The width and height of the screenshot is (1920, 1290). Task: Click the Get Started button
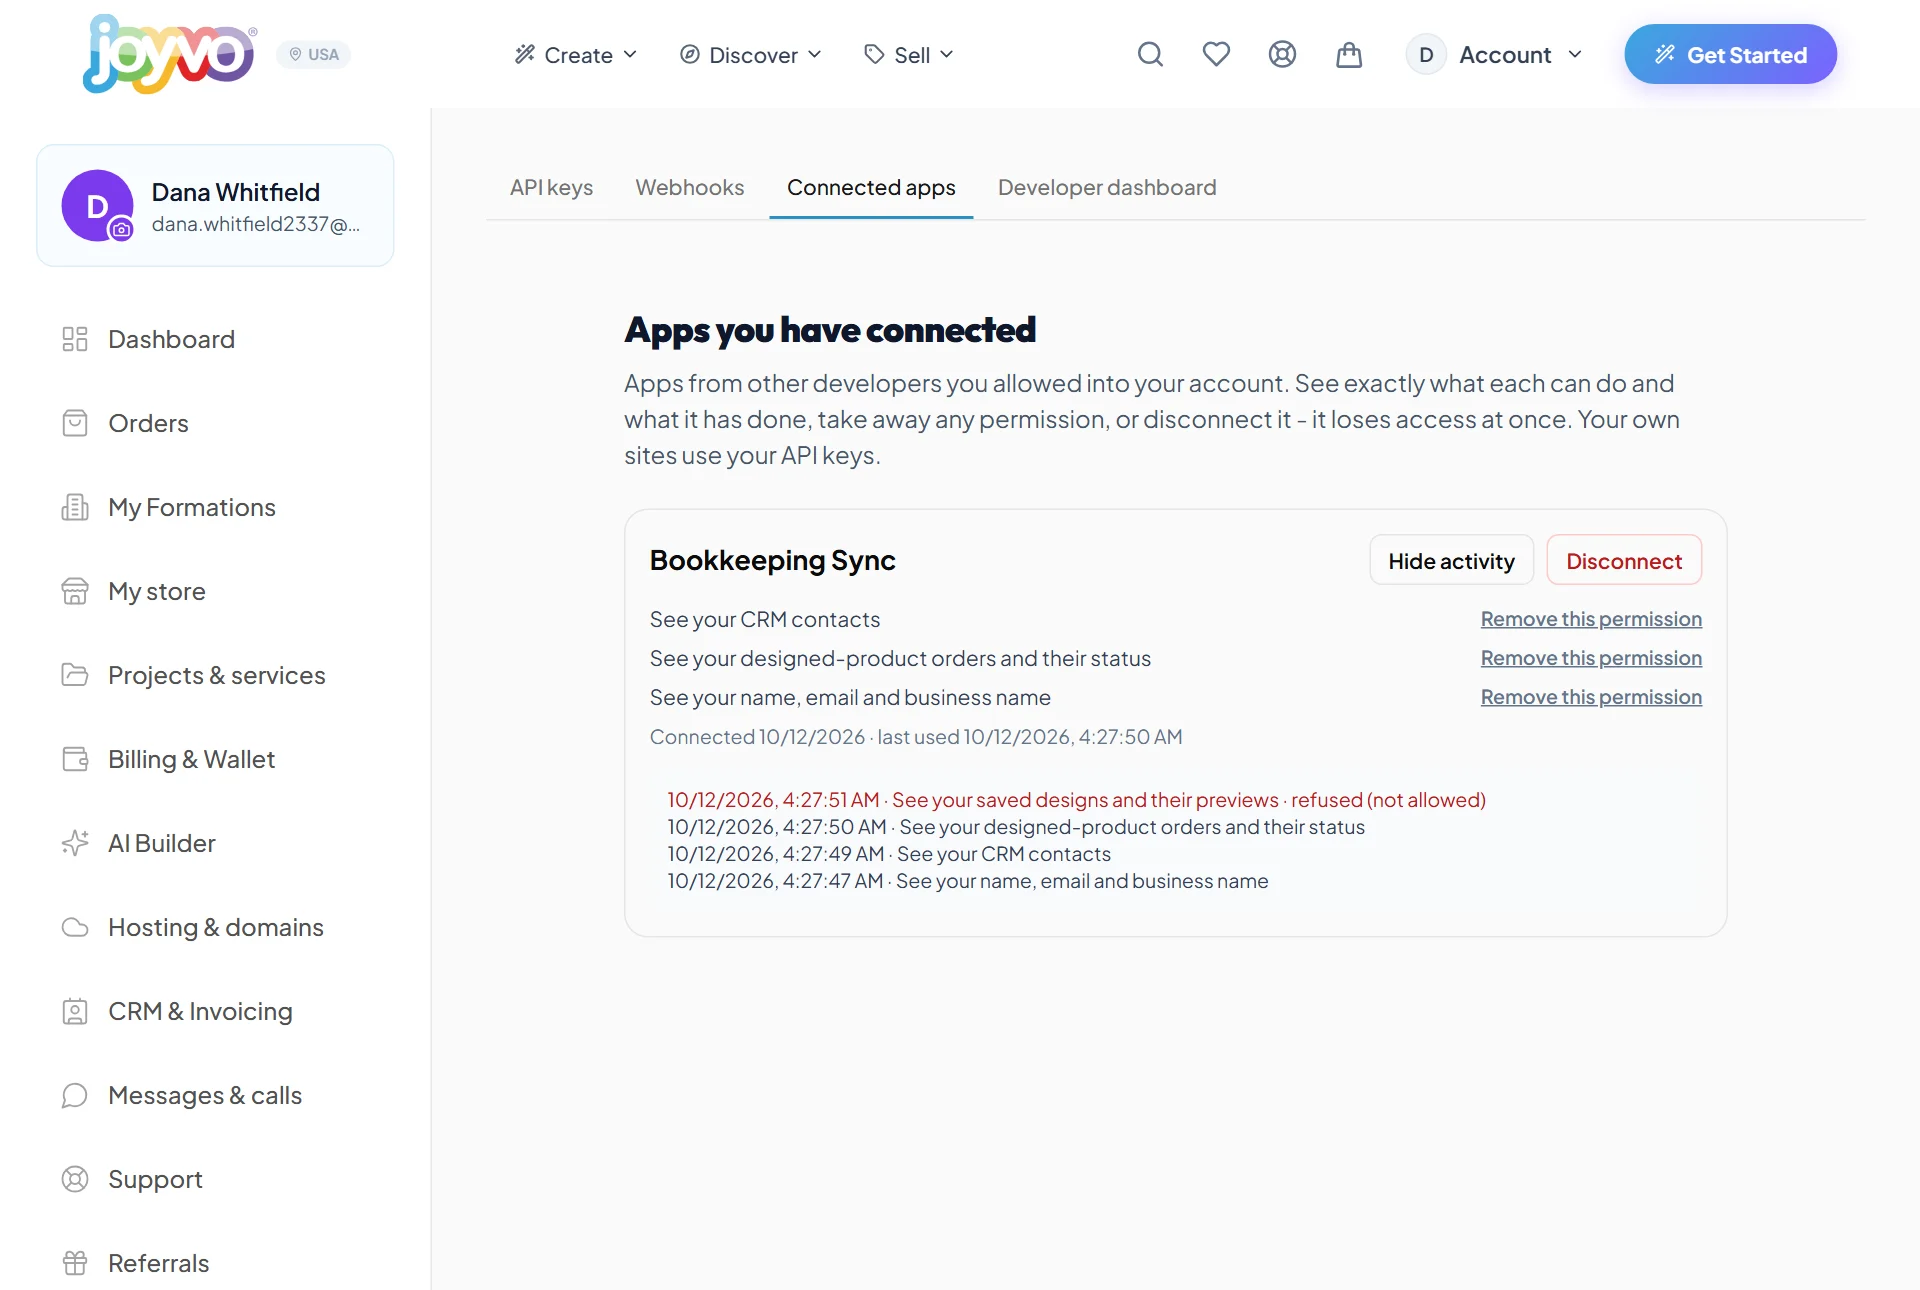tap(1730, 54)
